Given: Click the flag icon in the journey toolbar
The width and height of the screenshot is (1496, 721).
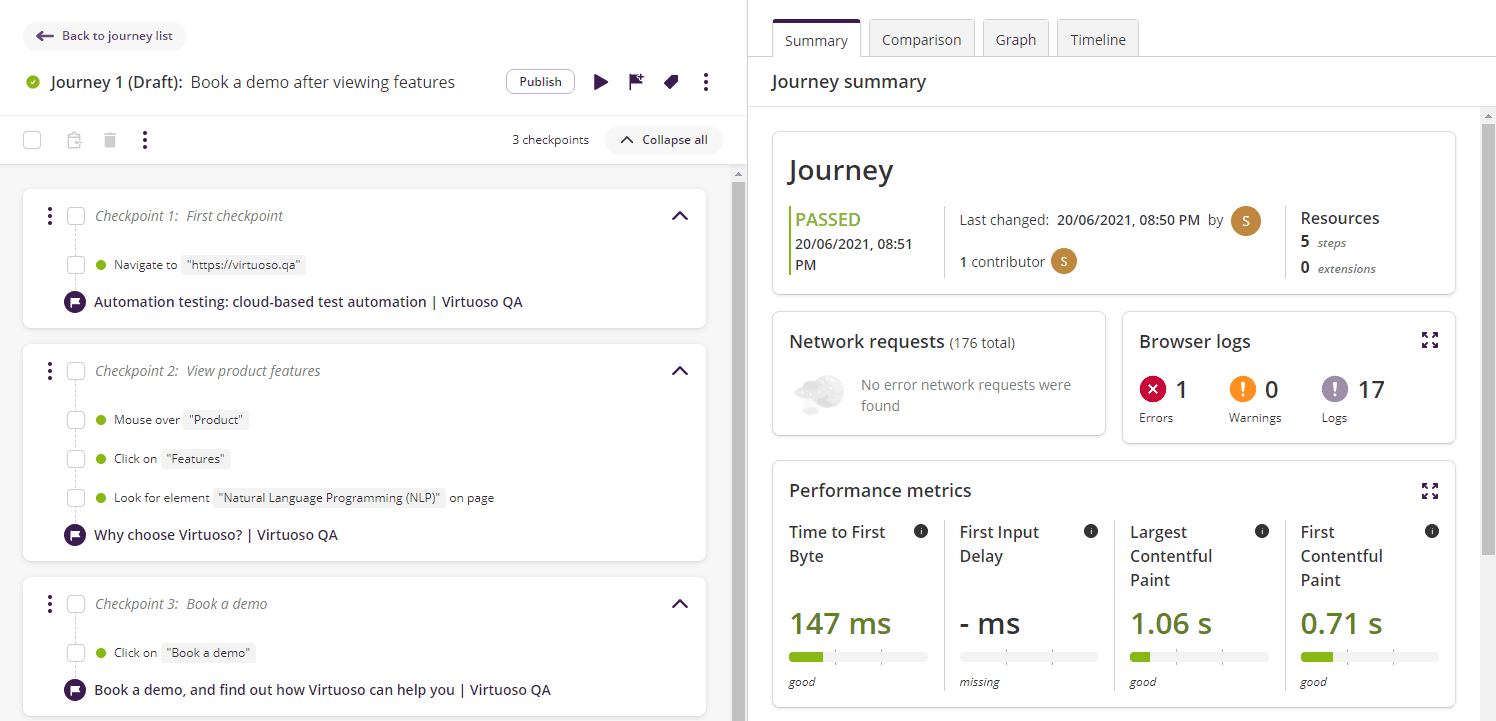Looking at the screenshot, I should coord(636,82).
